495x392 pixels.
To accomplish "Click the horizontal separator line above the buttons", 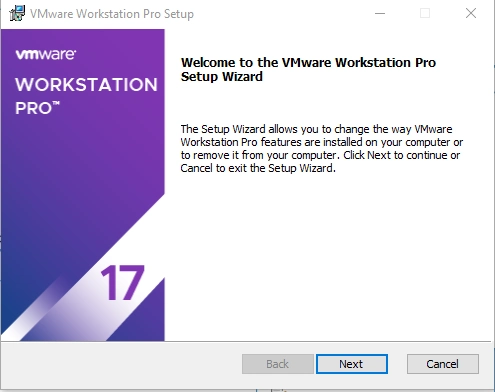I will [x=246, y=341].
